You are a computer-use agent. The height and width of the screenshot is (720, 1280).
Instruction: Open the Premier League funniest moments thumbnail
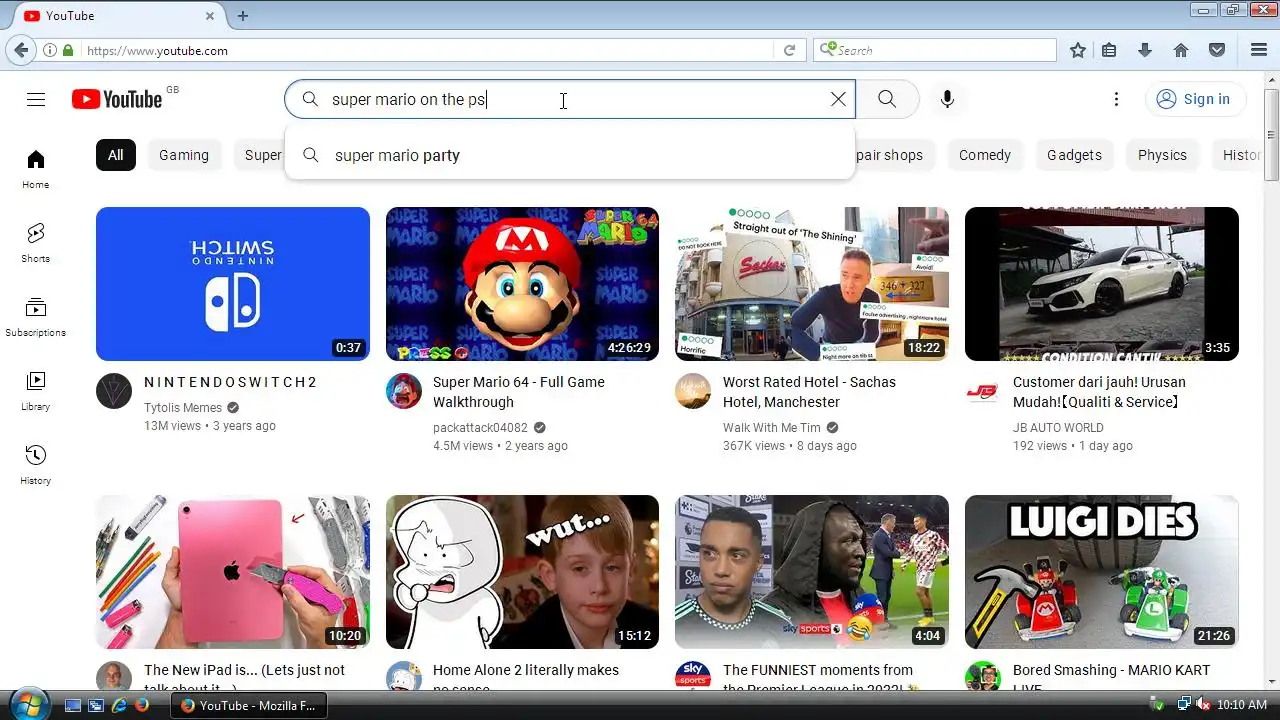(812, 572)
